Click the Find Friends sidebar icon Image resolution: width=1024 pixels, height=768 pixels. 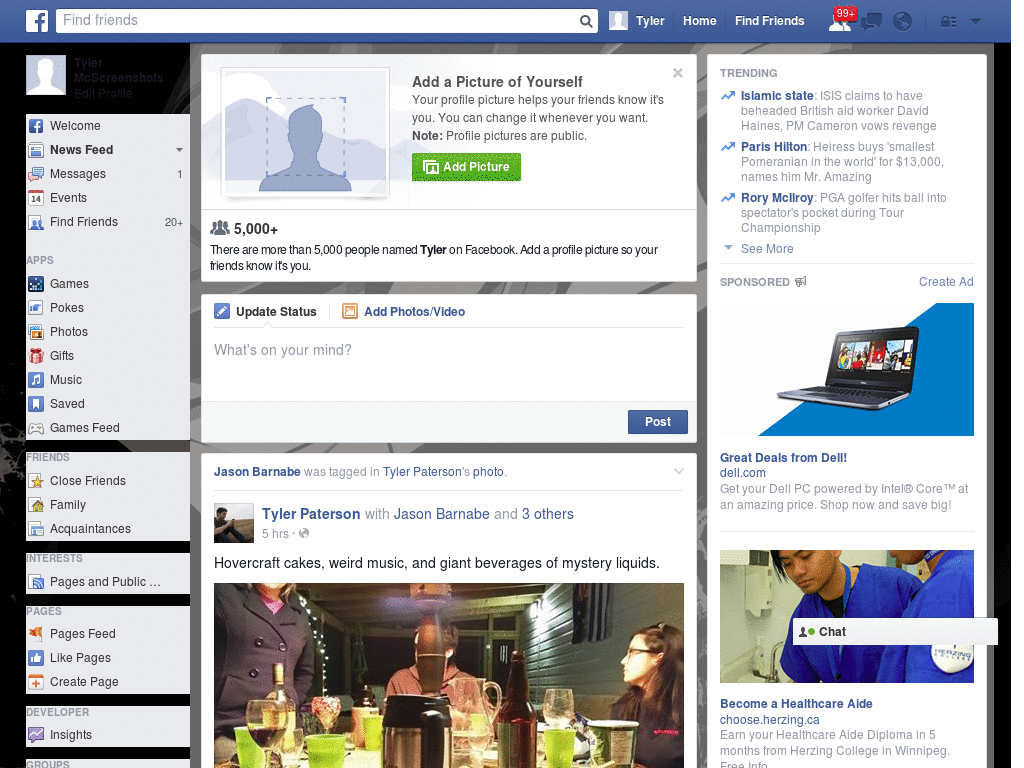coord(36,222)
